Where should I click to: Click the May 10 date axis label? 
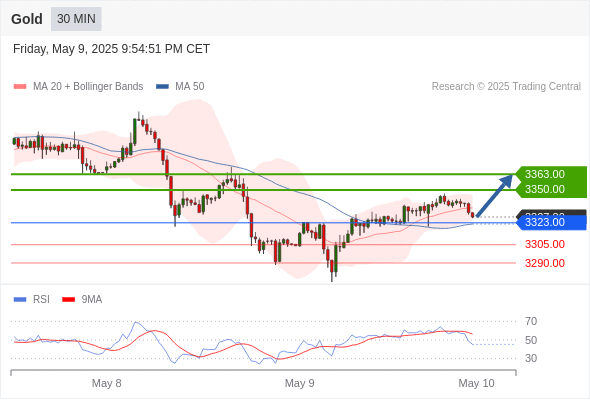click(x=476, y=383)
